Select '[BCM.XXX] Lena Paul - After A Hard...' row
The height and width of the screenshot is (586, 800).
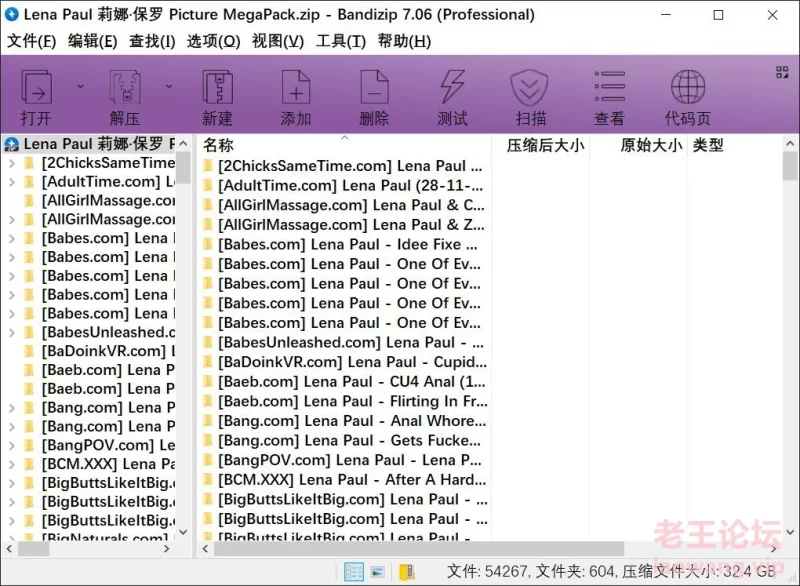(344, 479)
